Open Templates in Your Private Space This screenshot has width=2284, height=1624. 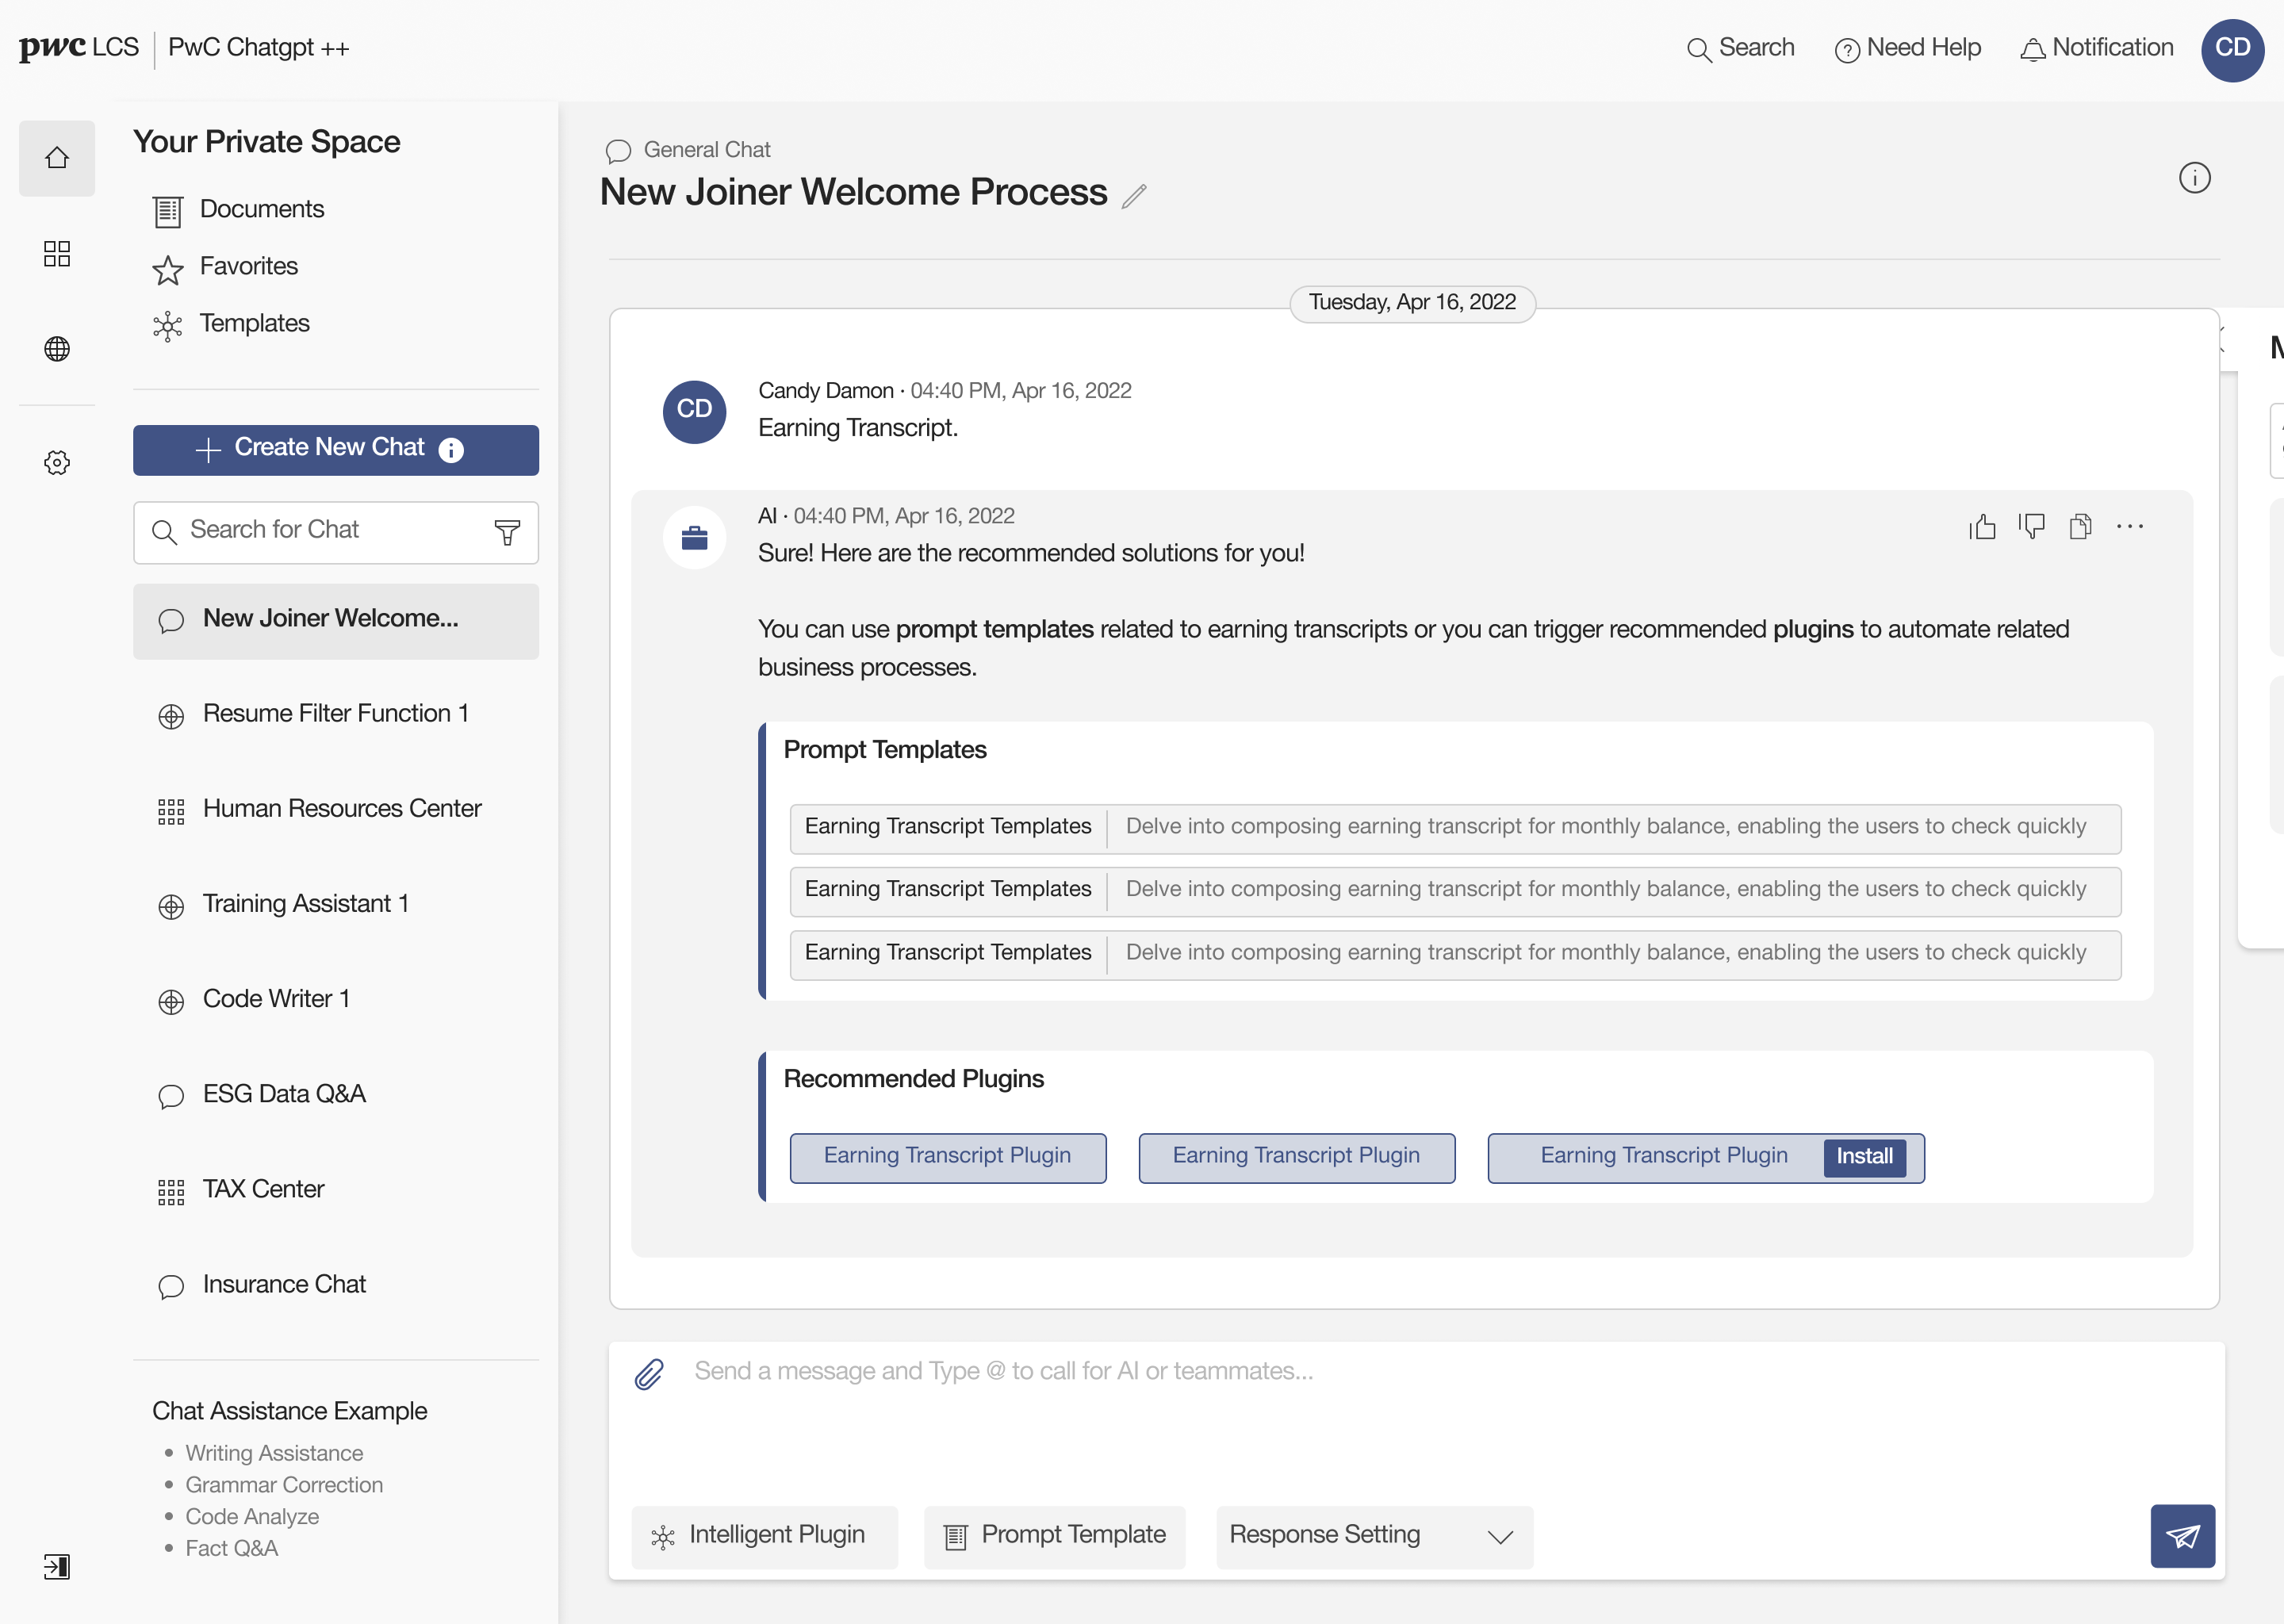254,324
